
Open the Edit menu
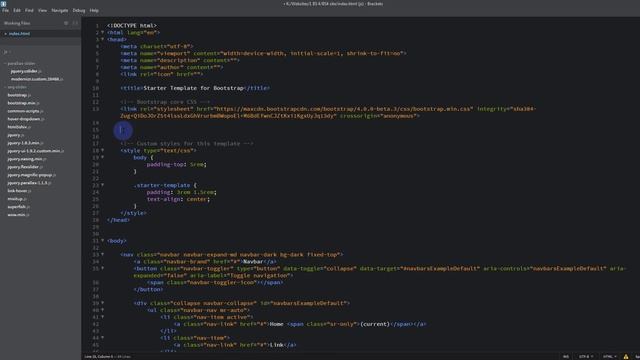[x=17, y=10]
